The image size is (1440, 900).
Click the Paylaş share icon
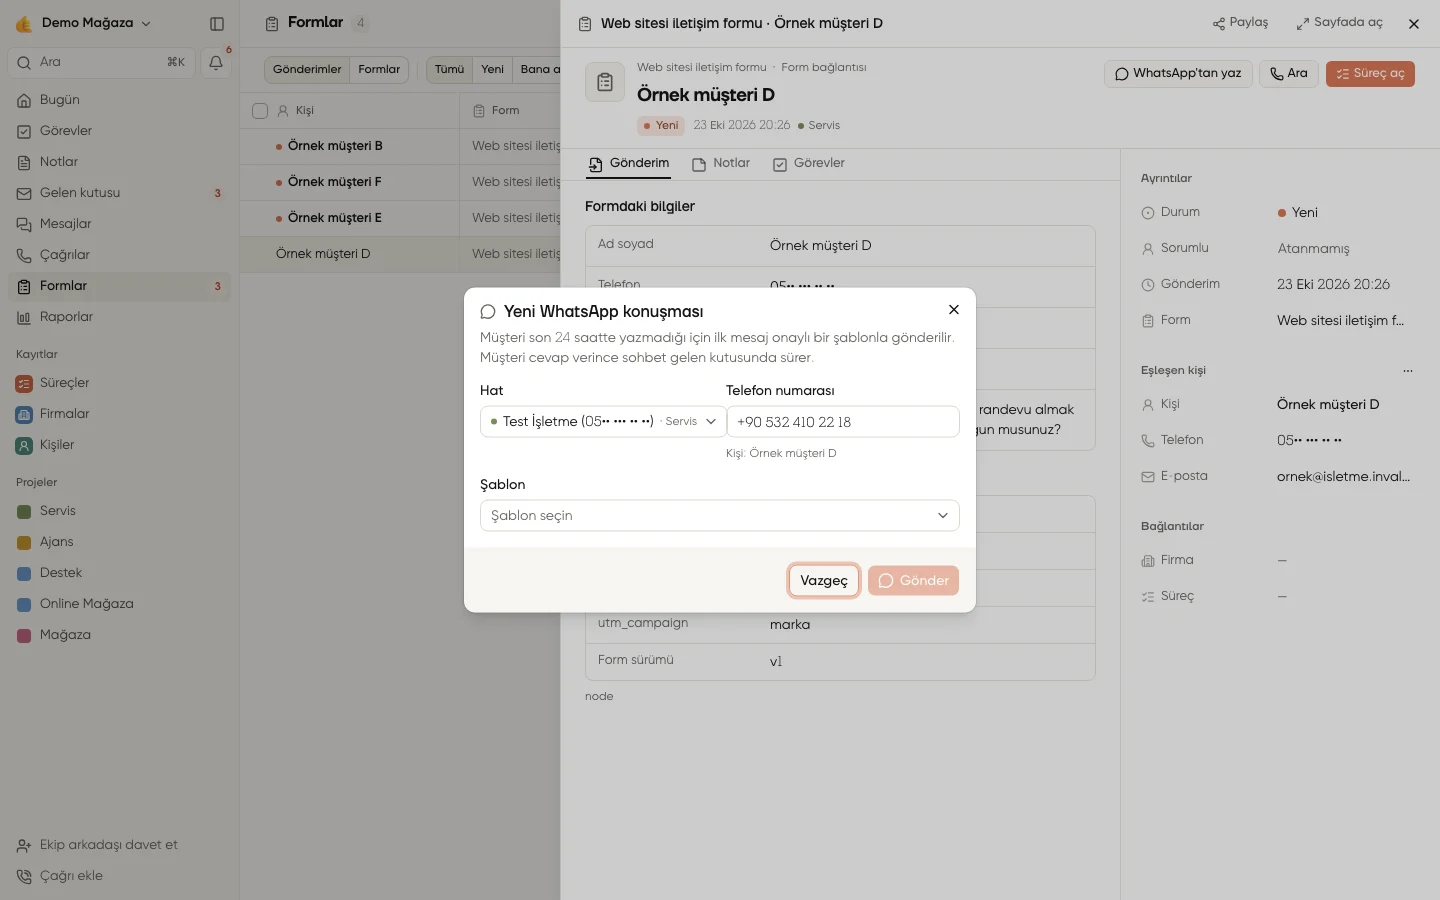point(1218,23)
